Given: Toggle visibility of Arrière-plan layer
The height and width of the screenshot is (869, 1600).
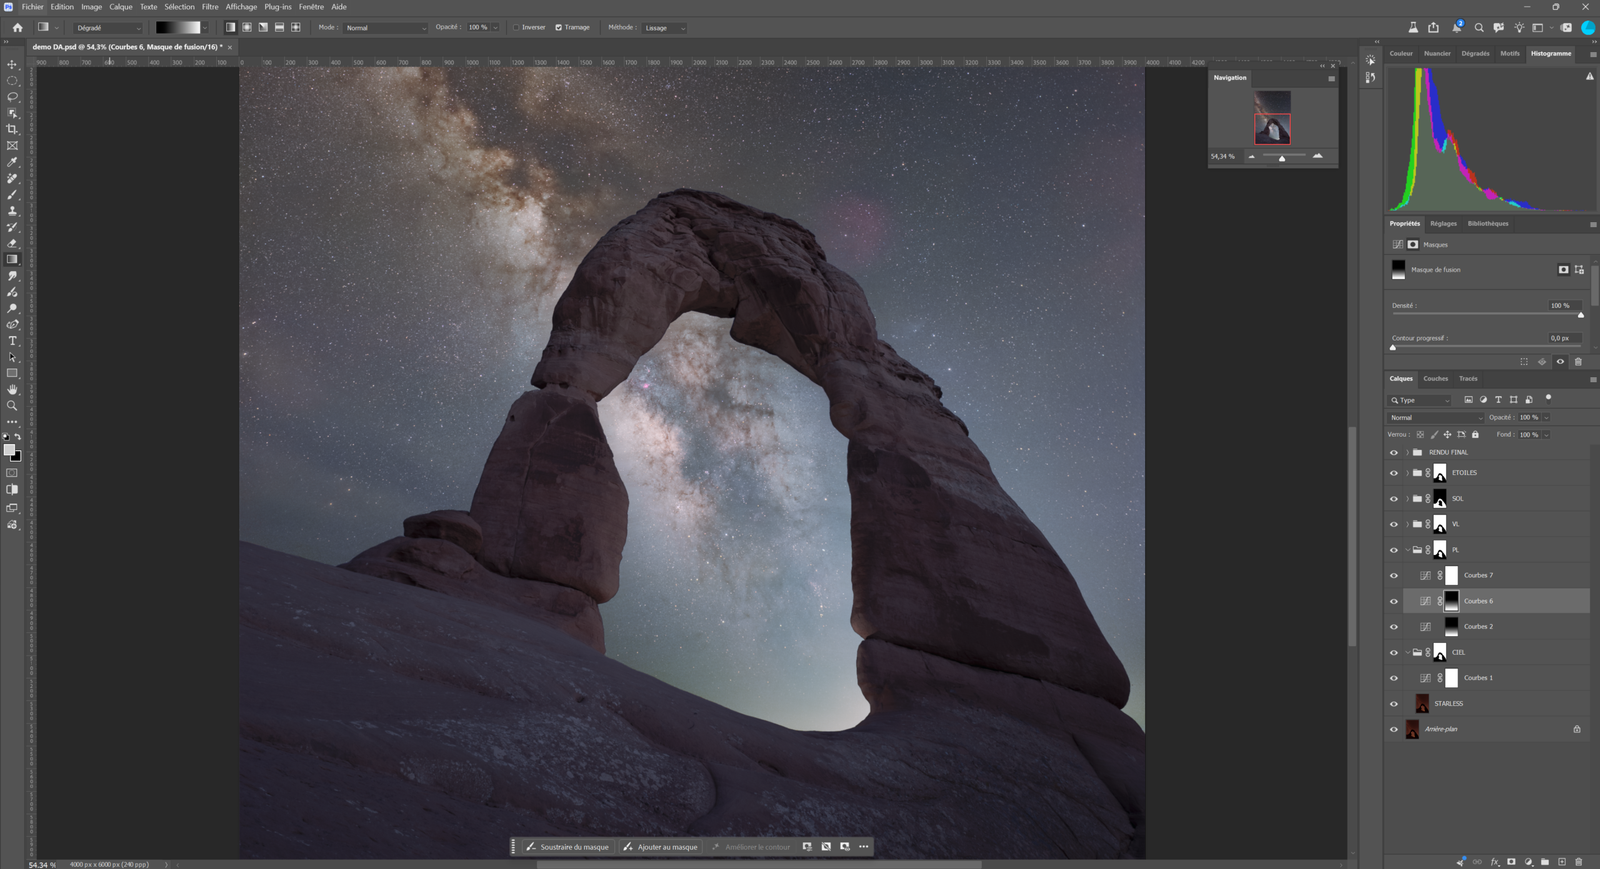Looking at the screenshot, I should tap(1394, 730).
